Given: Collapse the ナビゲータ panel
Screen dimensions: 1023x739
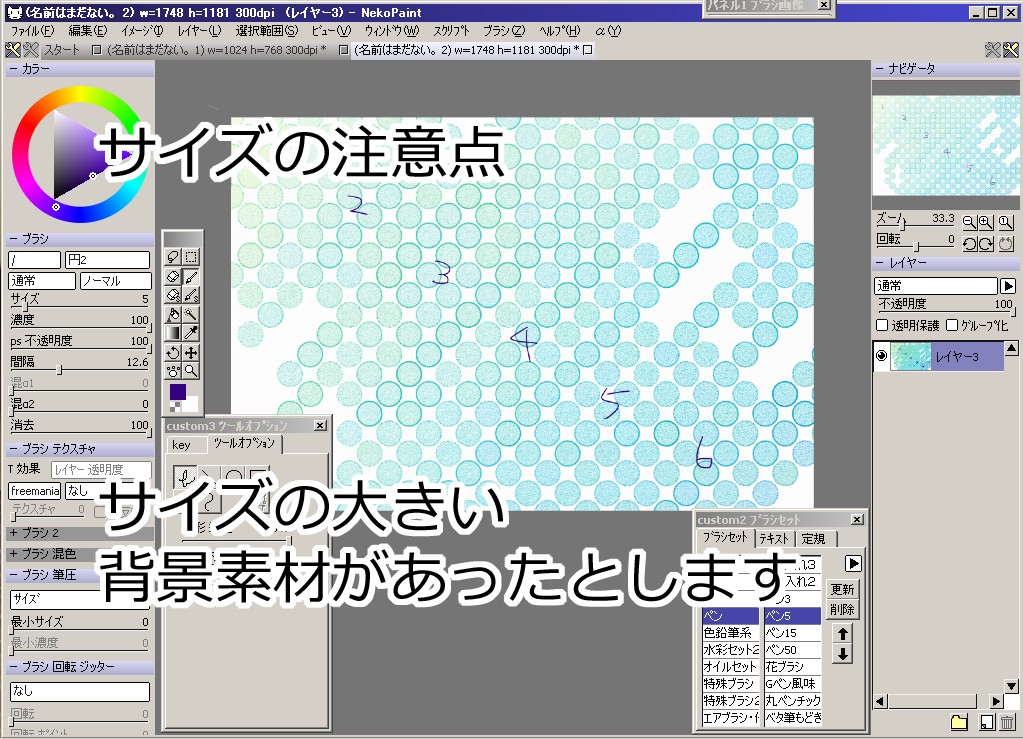Looking at the screenshot, I should point(881,69).
